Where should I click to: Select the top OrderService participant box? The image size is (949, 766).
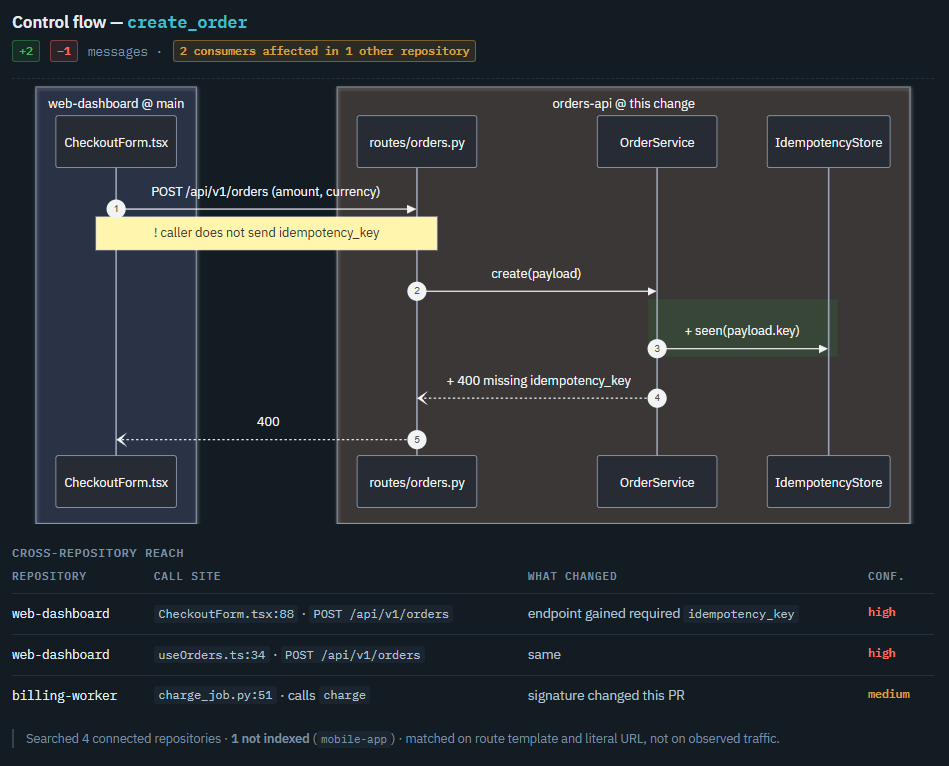tap(657, 142)
